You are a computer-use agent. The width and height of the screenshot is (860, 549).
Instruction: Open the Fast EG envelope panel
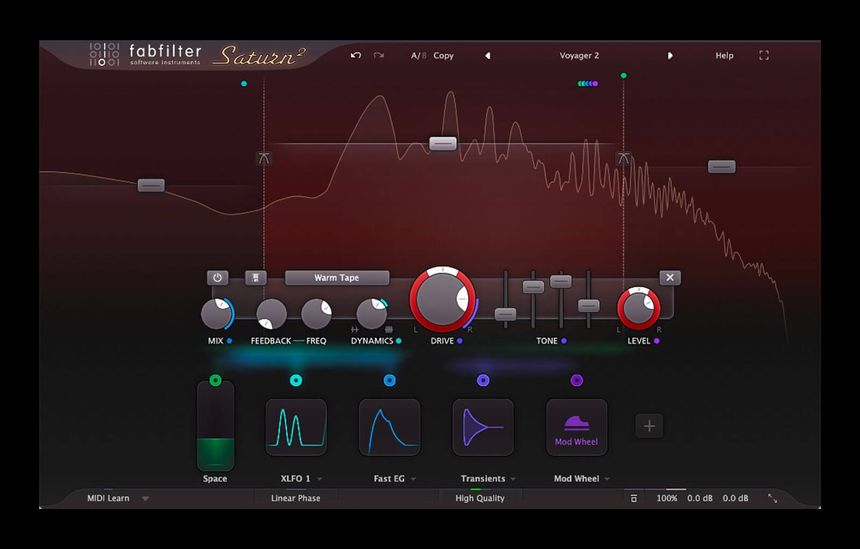(390, 427)
